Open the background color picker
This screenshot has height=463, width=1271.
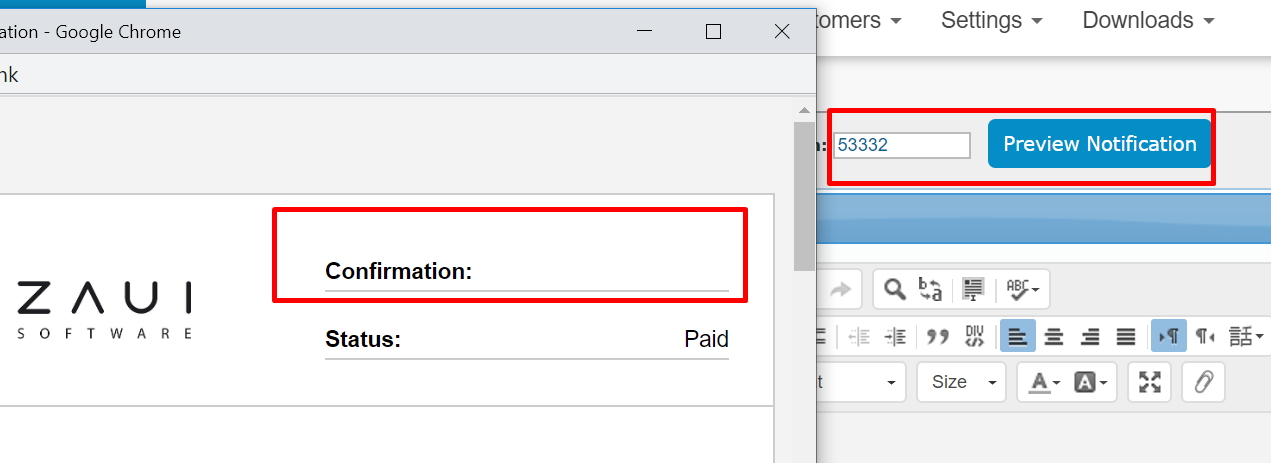point(1090,382)
